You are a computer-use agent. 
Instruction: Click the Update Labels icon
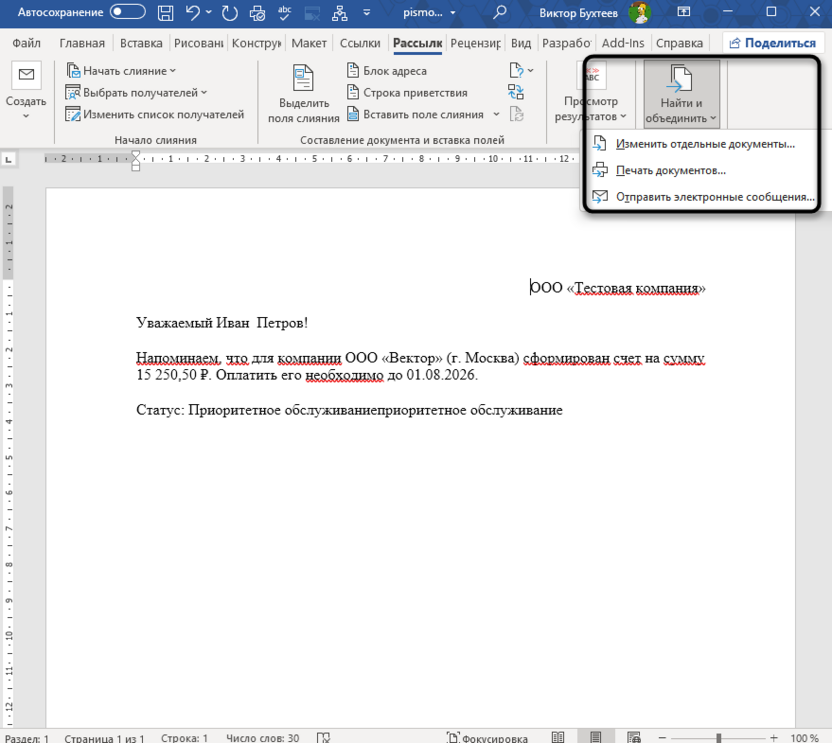pyautogui.click(x=516, y=114)
